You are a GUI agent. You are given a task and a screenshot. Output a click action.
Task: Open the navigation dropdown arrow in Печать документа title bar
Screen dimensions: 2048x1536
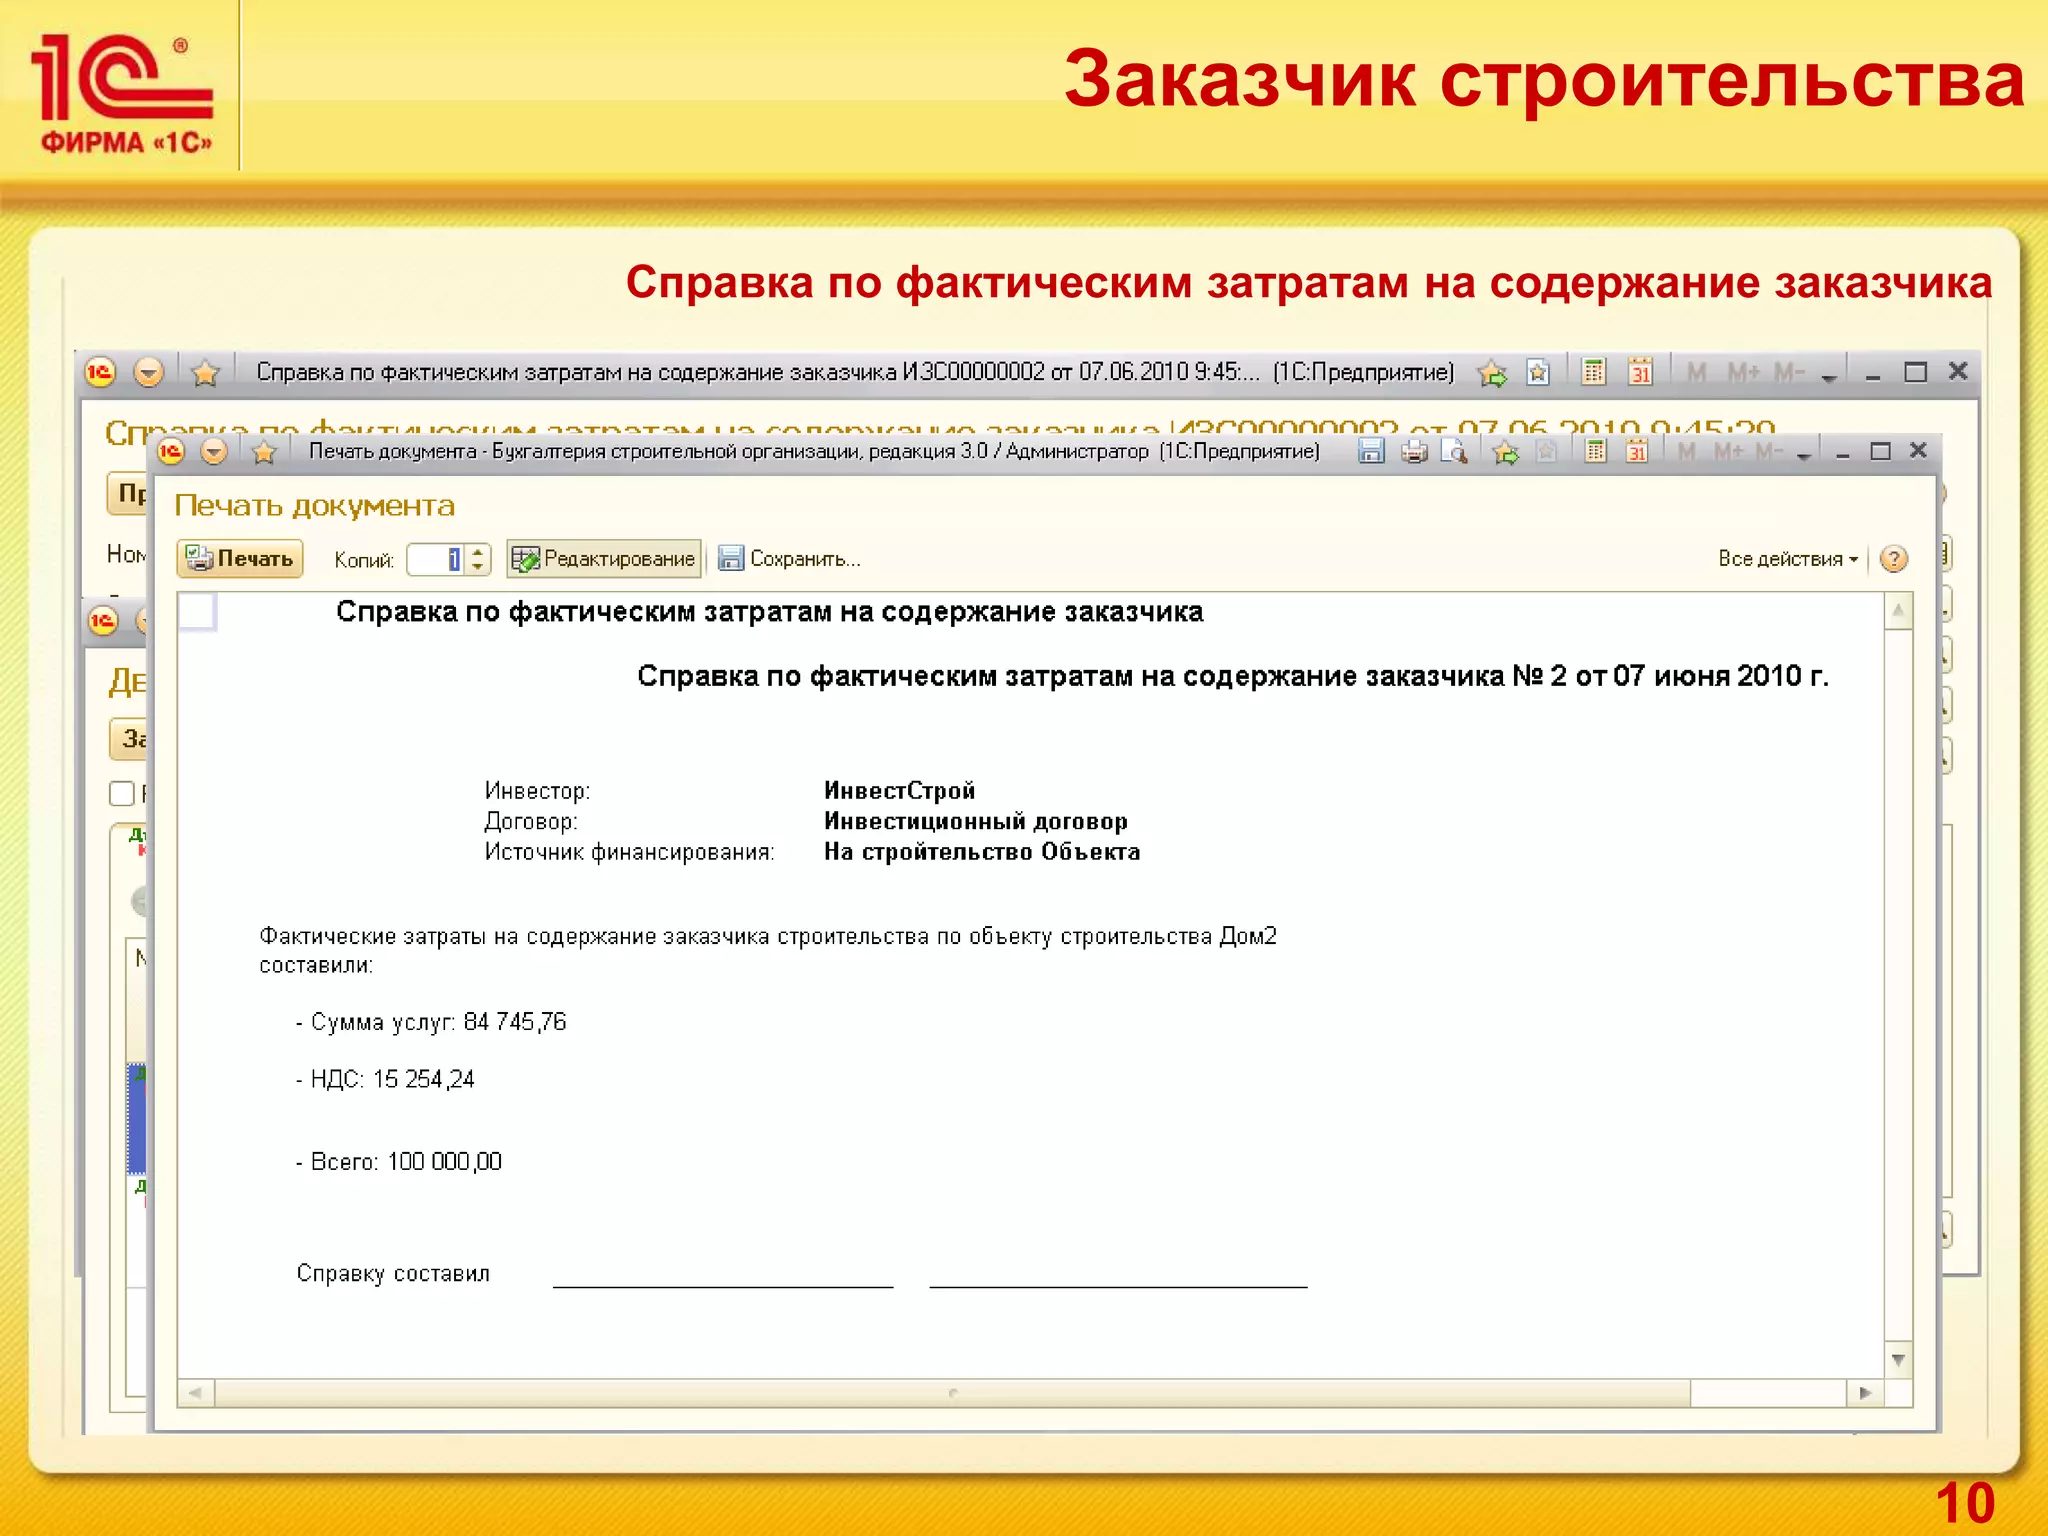[x=214, y=452]
